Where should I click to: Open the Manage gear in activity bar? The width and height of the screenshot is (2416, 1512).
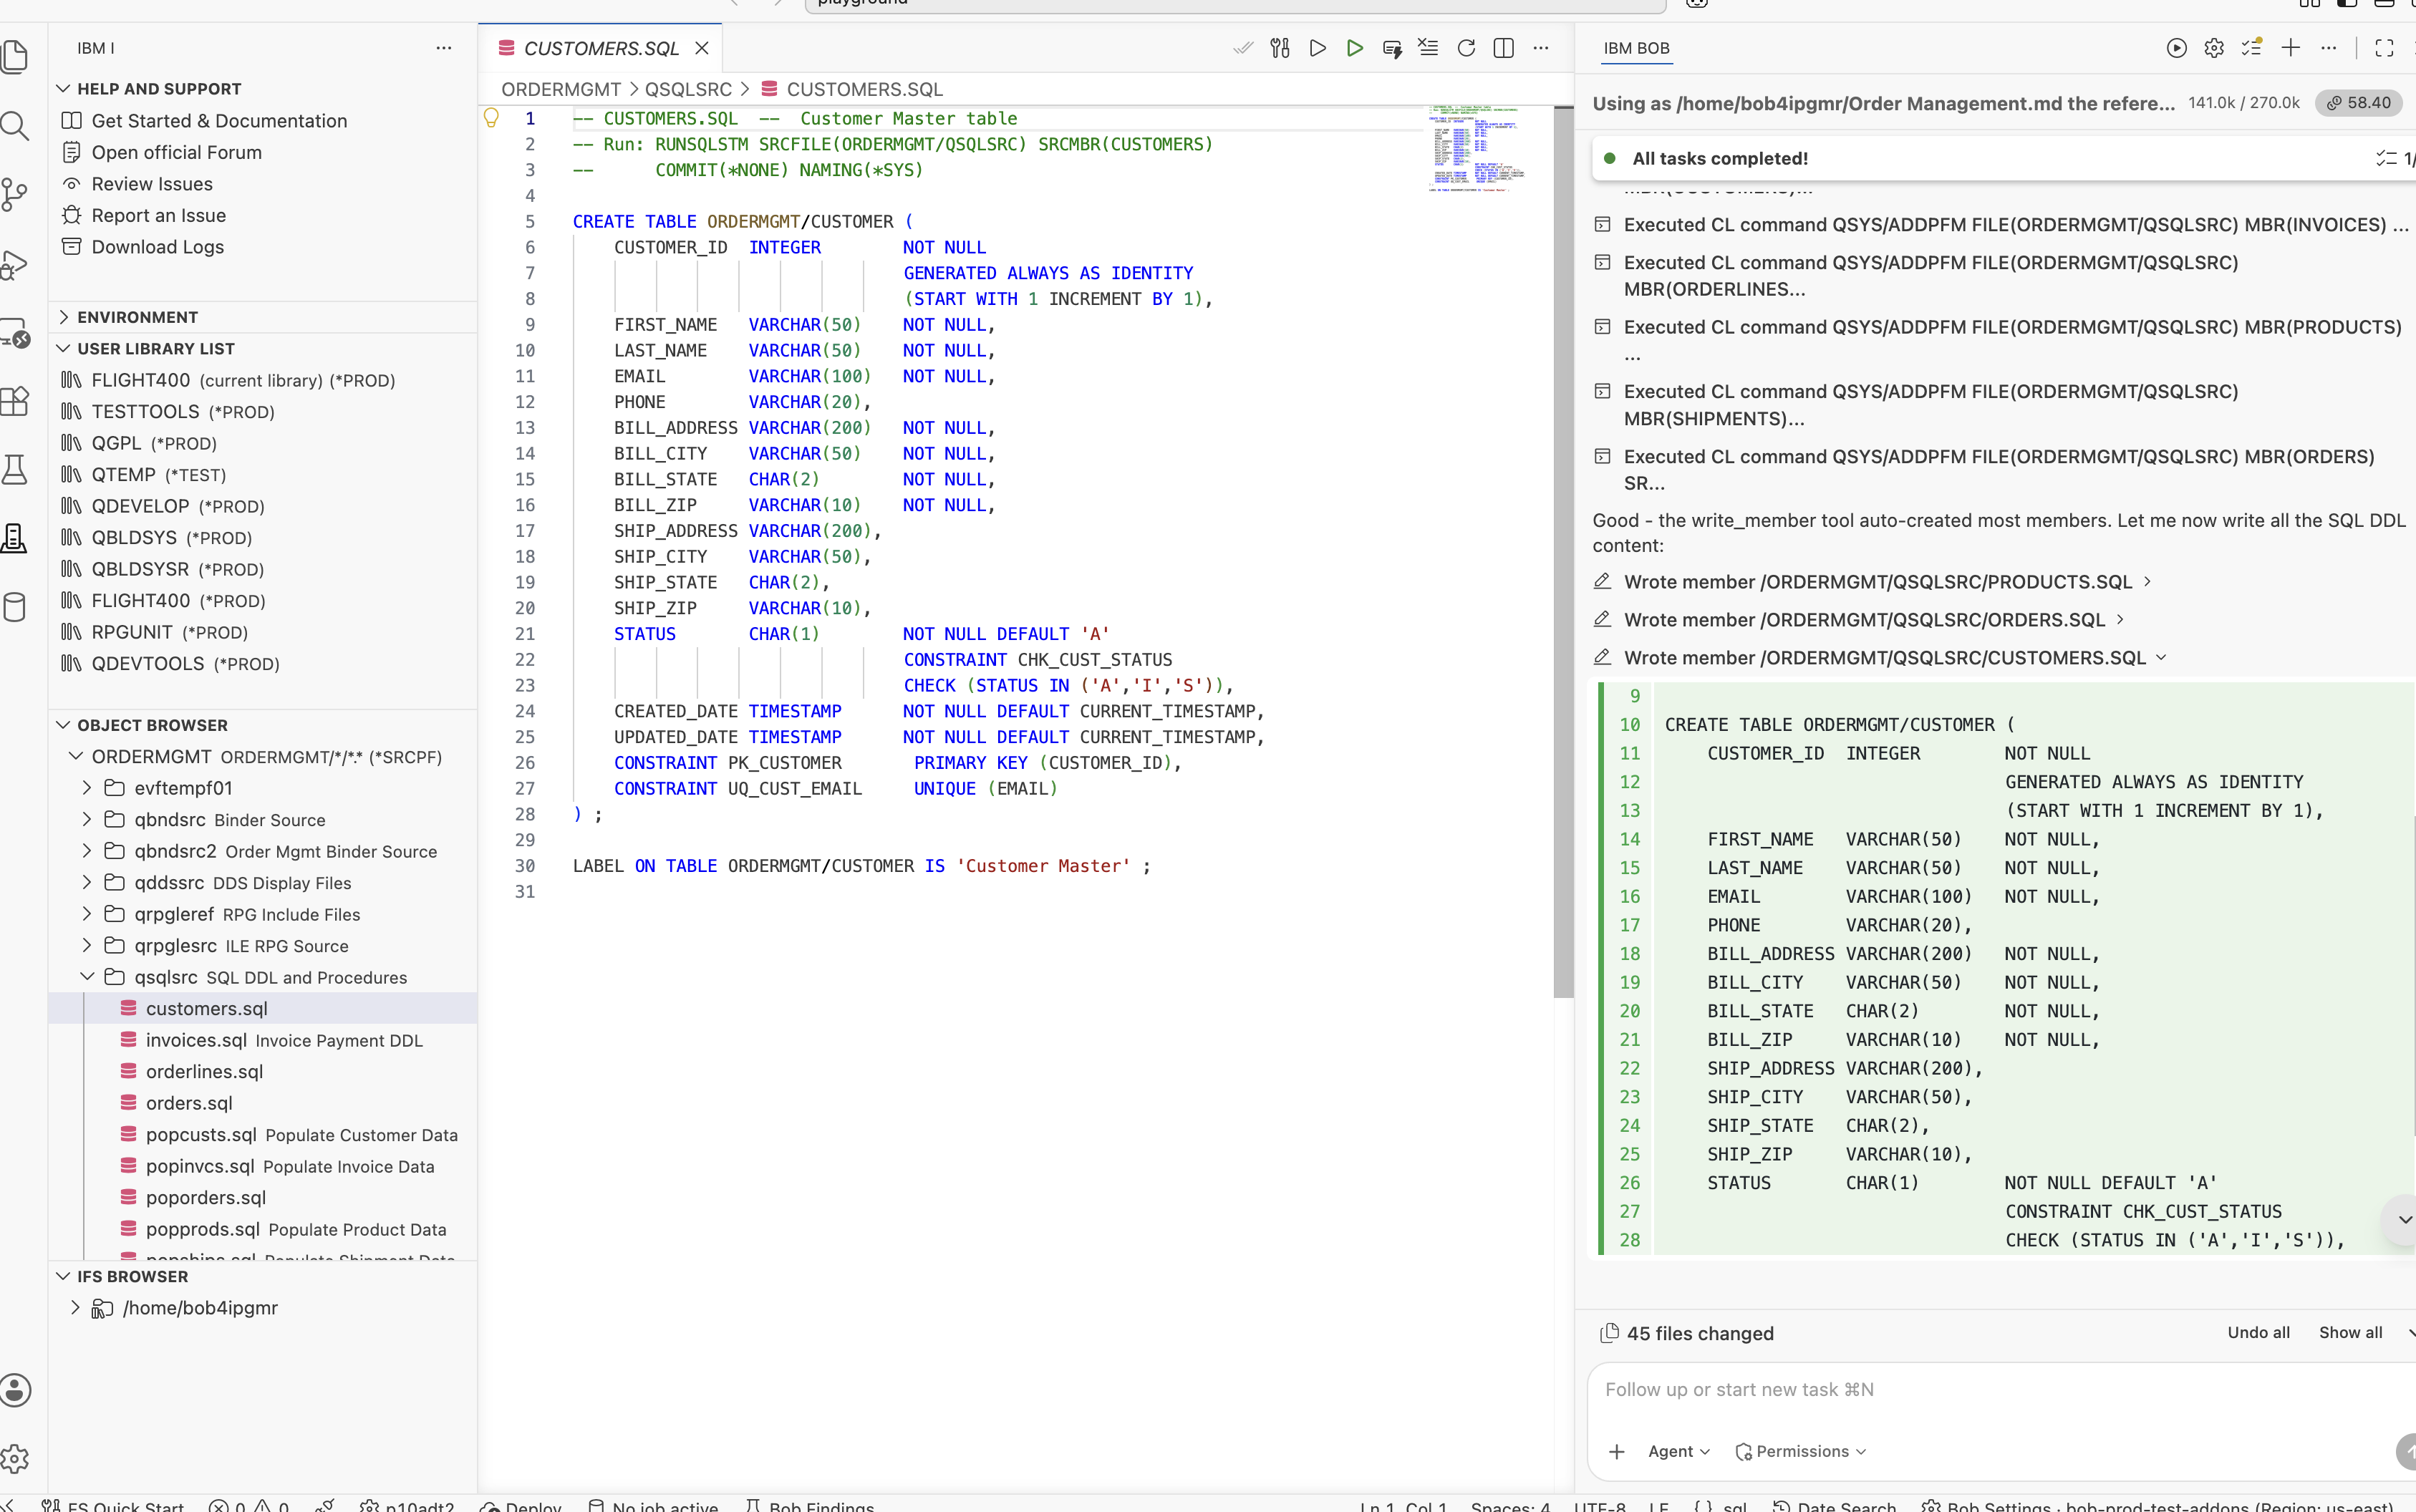14,1458
